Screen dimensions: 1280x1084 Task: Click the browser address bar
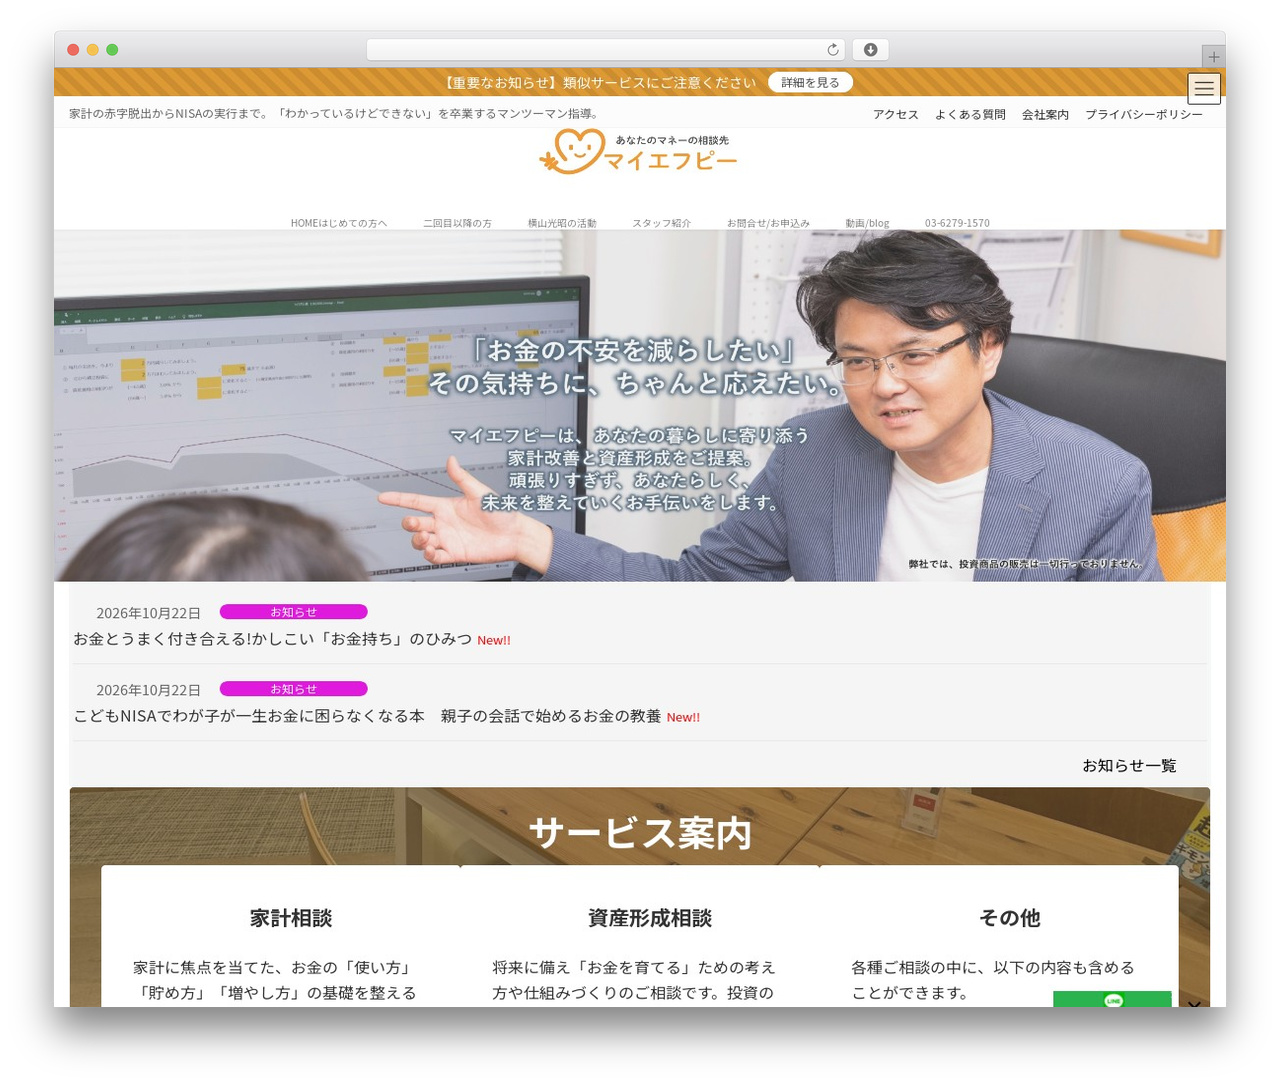pos(606,50)
